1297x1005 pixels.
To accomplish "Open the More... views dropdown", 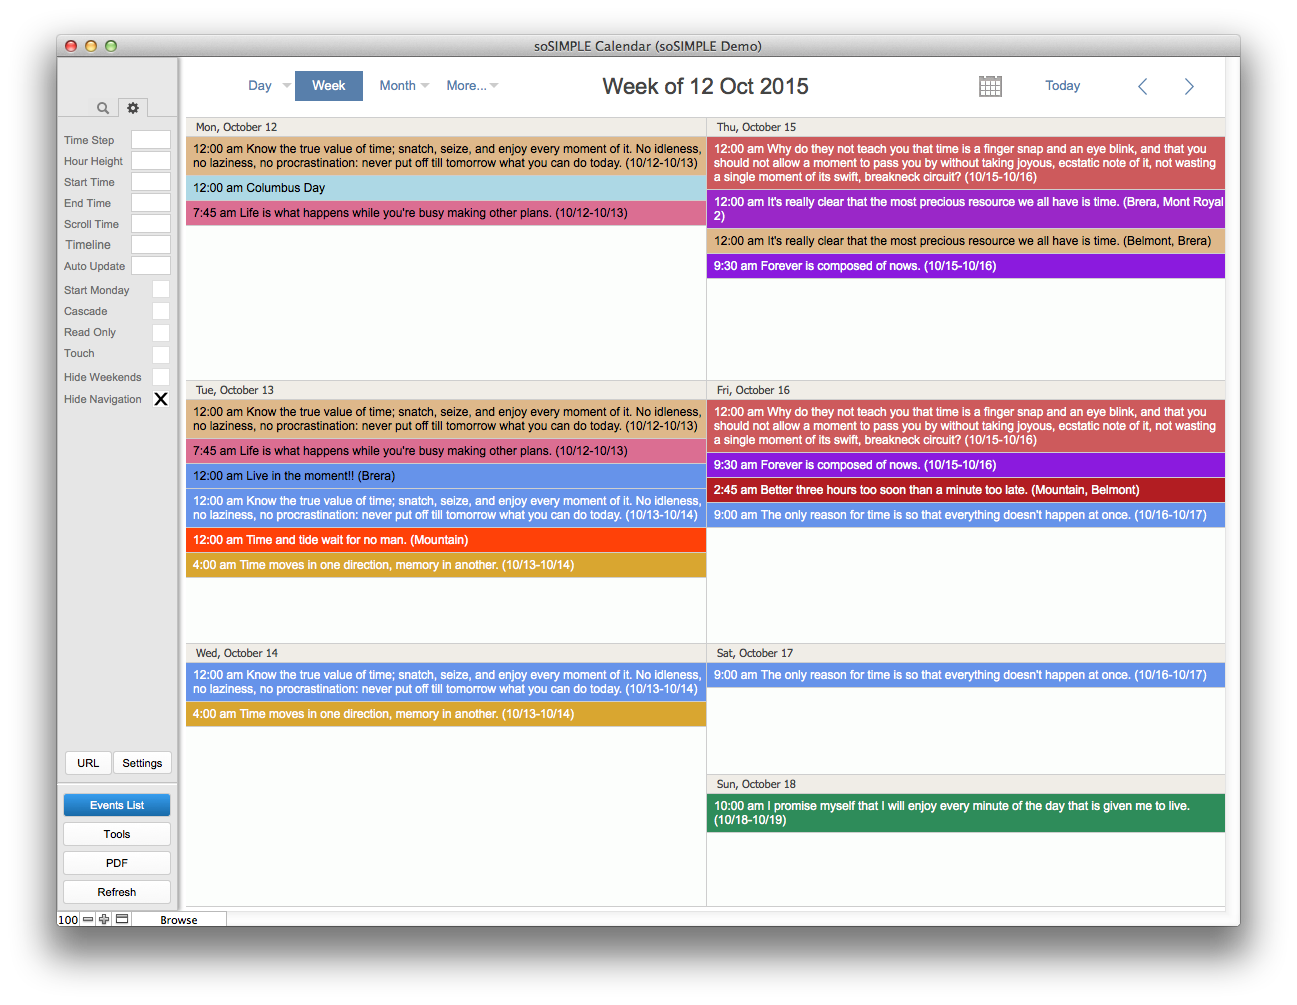I will coord(471,86).
